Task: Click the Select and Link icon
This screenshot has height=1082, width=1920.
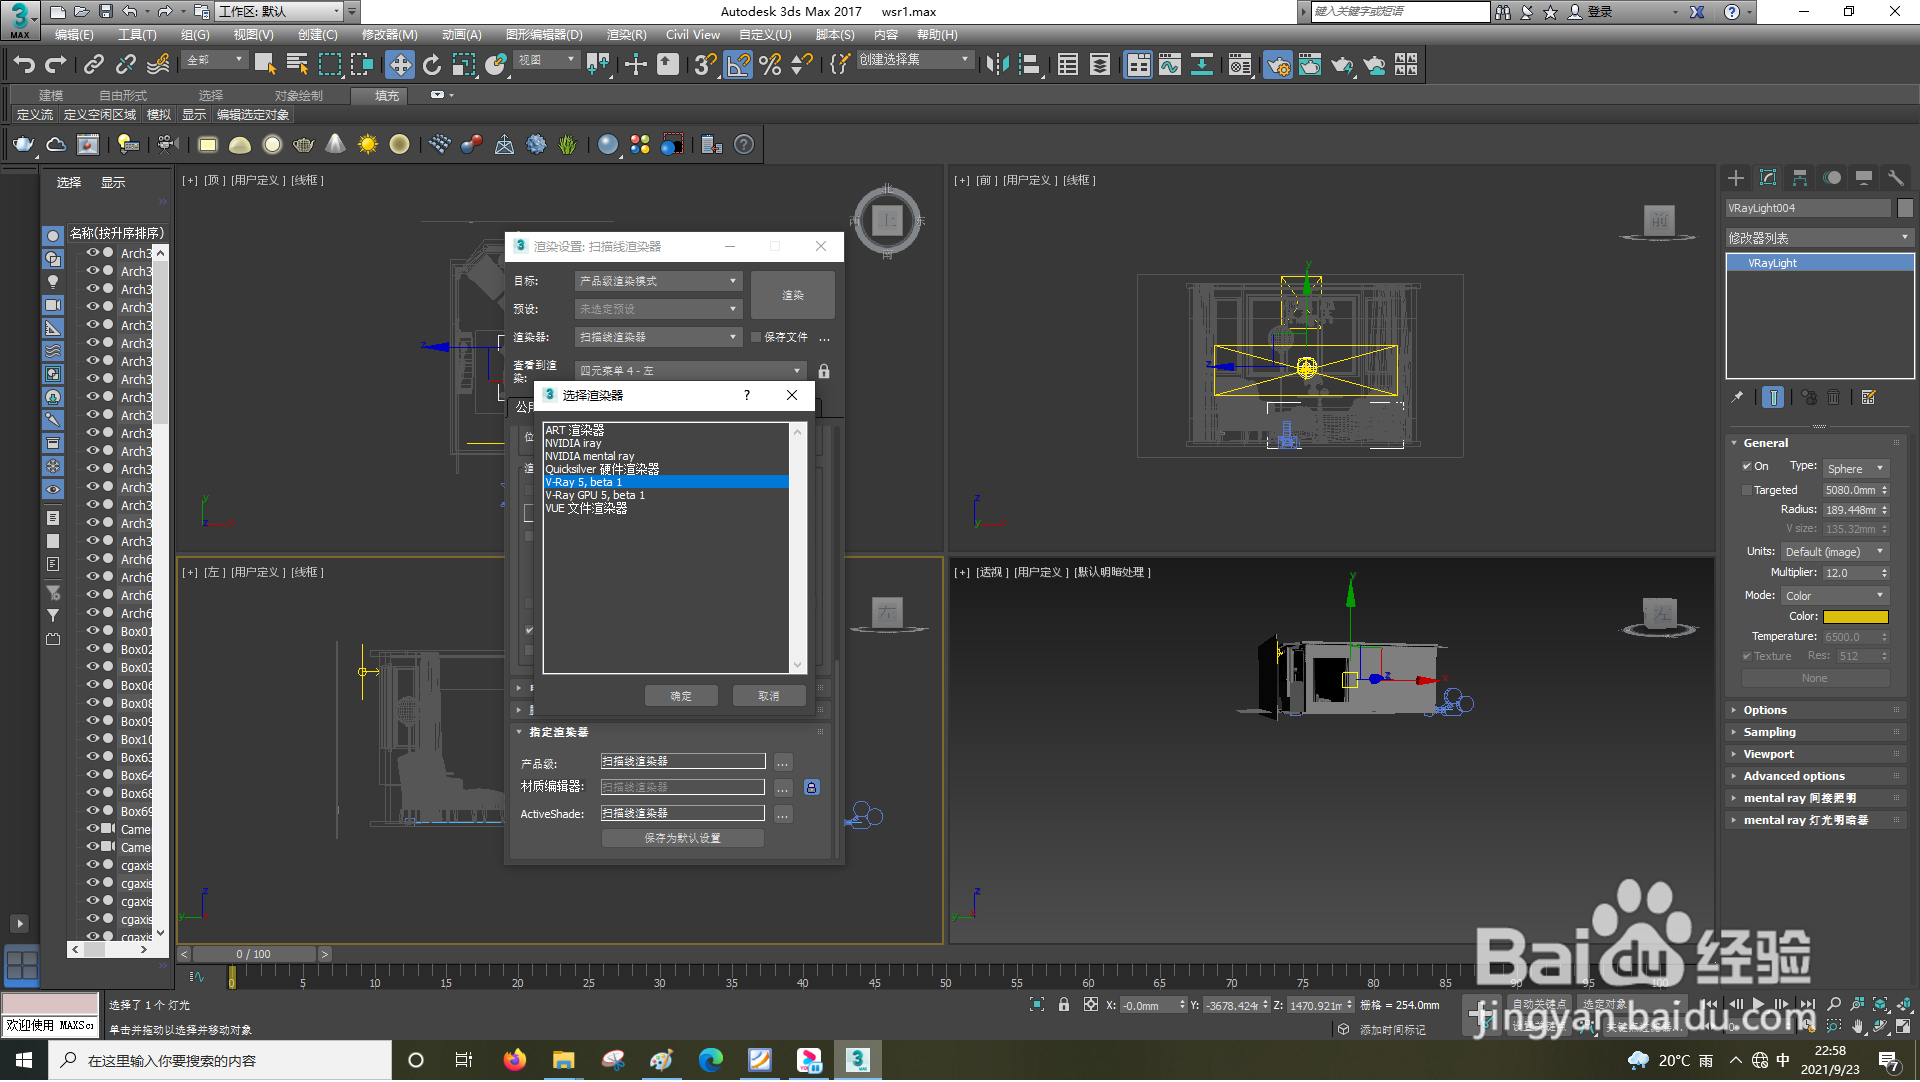Action: [94, 66]
